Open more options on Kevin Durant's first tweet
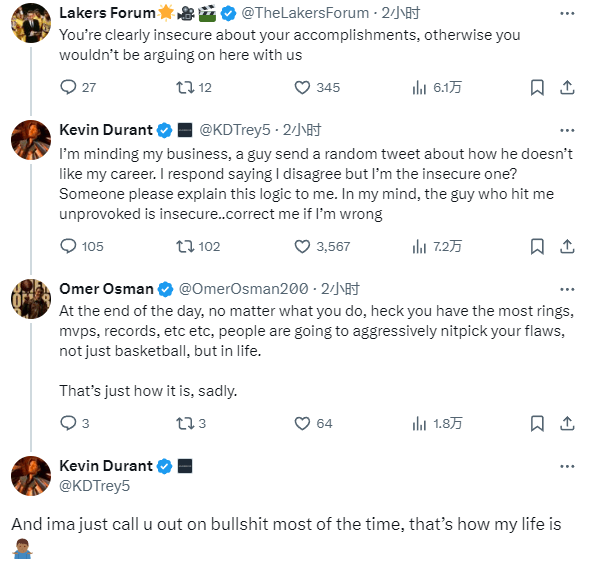 pos(567,131)
